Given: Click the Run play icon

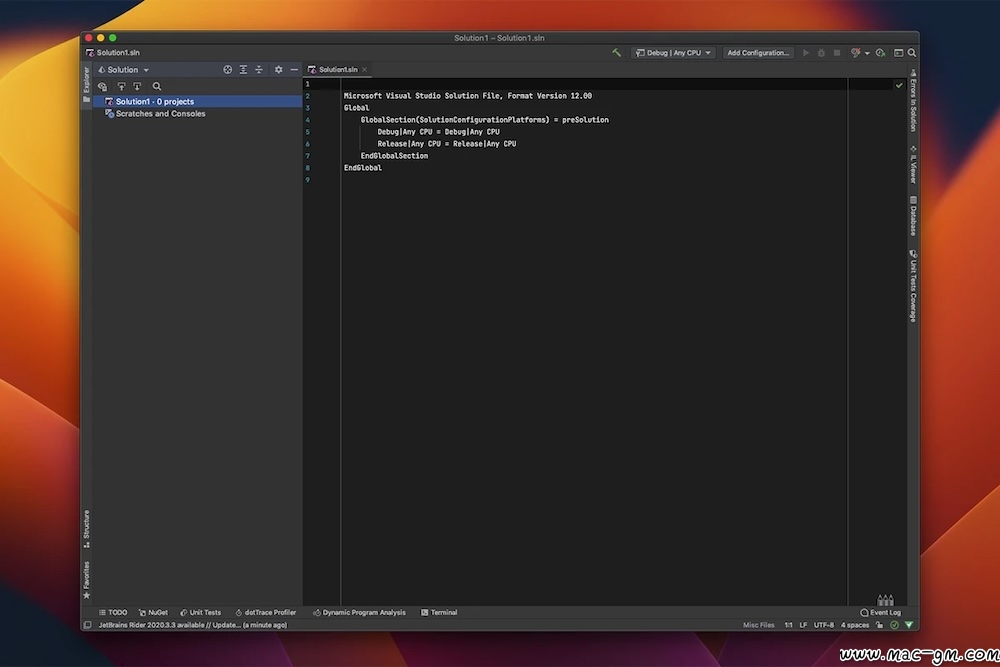Looking at the screenshot, I should point(805,53).
